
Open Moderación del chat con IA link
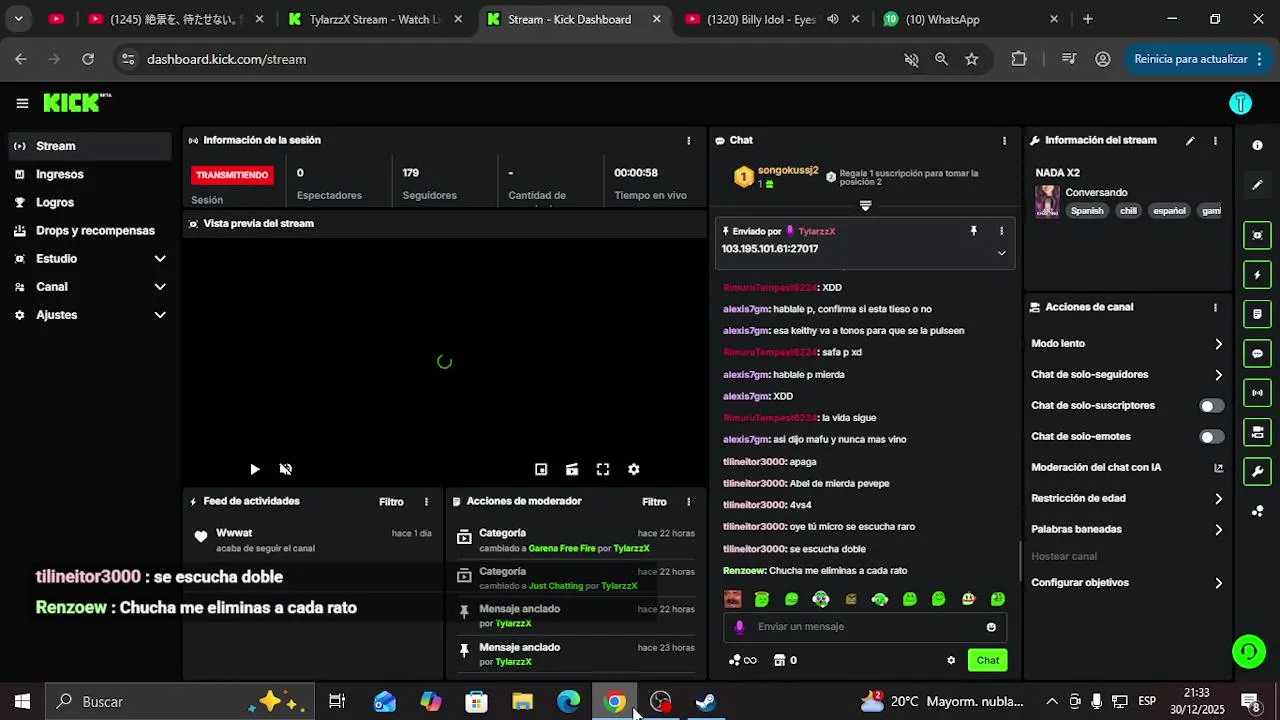[1126, 468]
